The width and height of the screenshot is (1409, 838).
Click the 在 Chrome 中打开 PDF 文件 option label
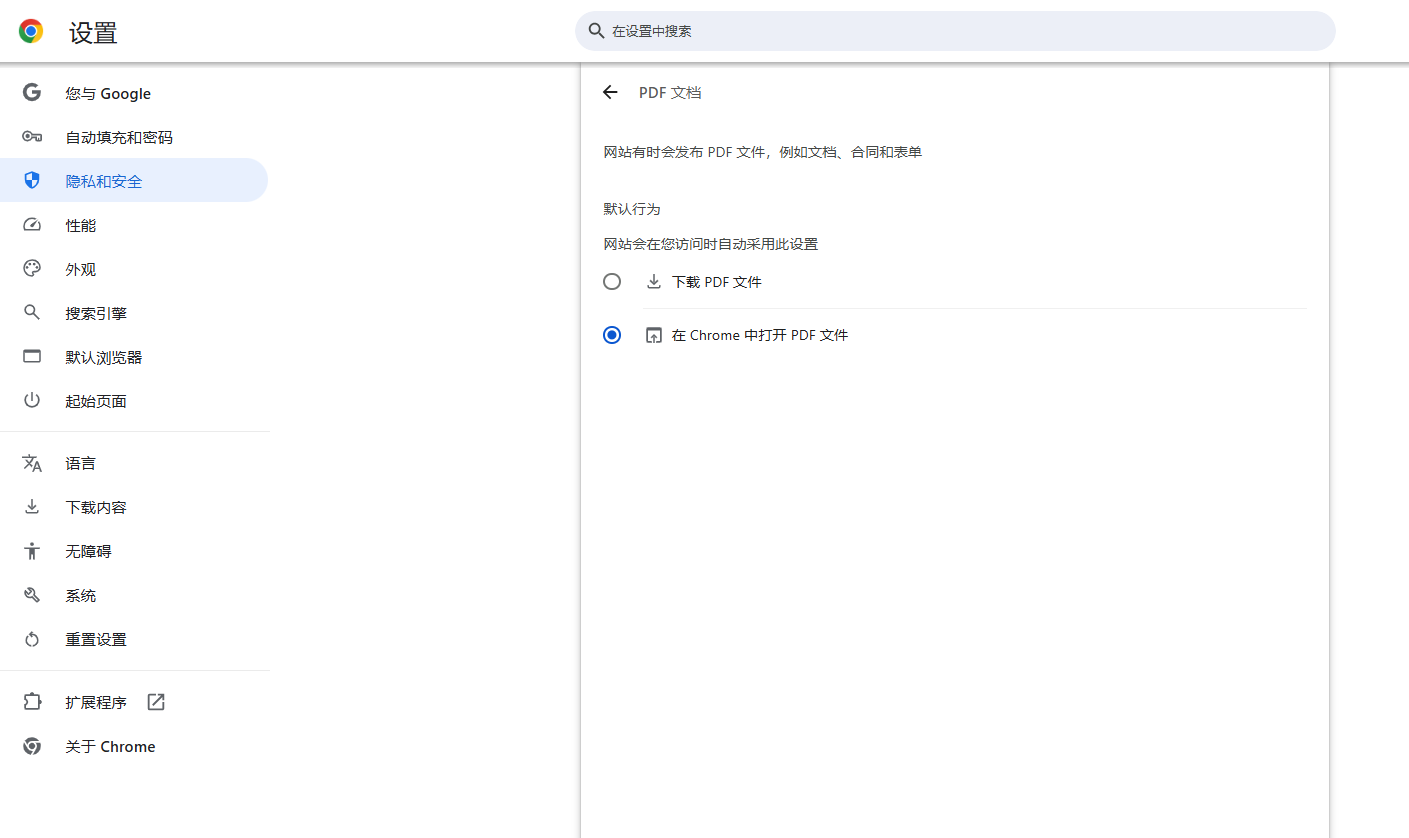pos(760,335)
